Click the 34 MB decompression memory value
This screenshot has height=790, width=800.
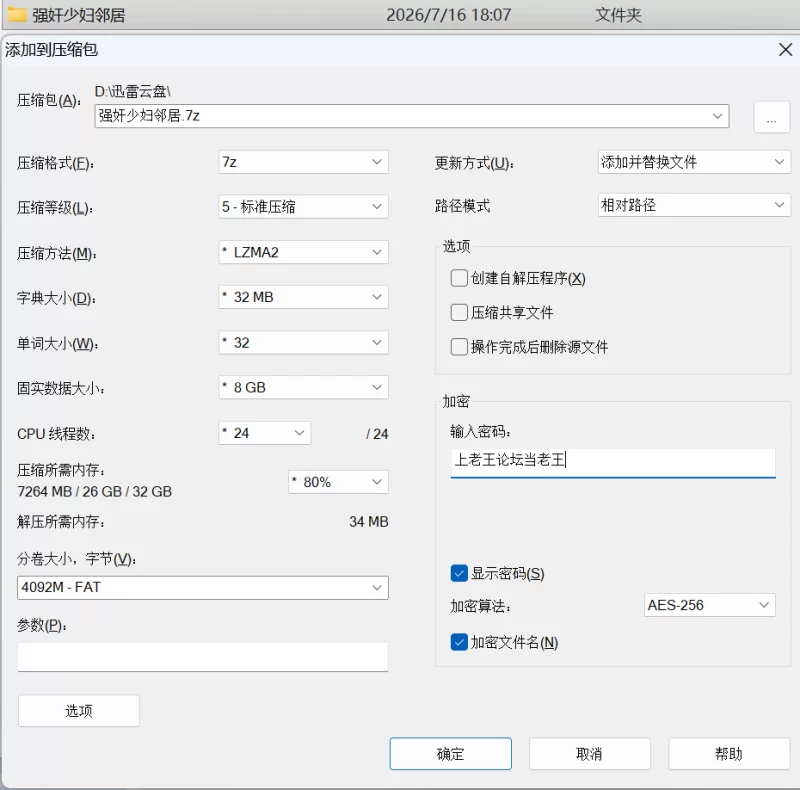(x=369, y=522)
